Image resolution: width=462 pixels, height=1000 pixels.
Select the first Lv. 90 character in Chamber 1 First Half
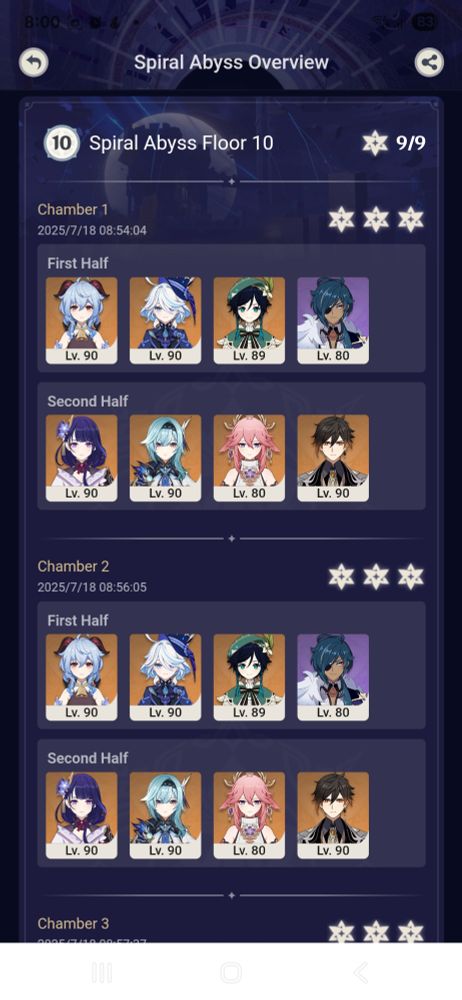coord(82,320)
